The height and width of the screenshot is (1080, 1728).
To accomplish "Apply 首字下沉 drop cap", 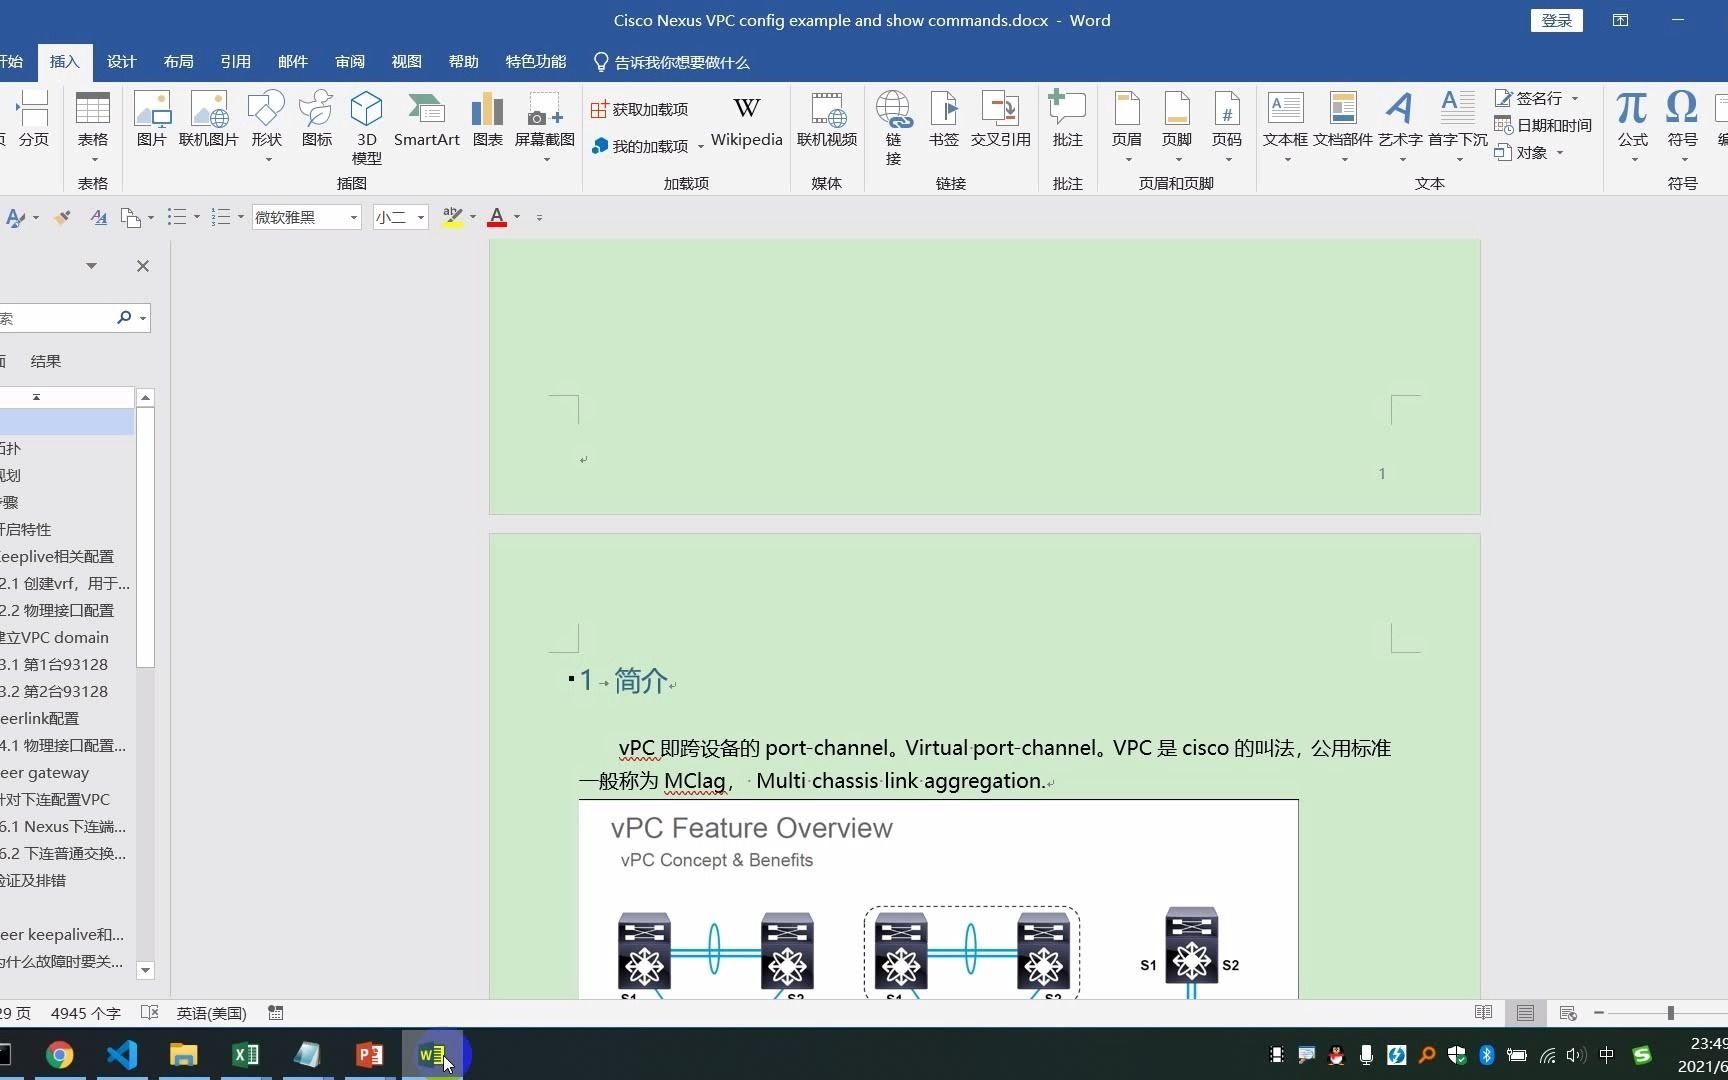I will [x=1458, y=127].
